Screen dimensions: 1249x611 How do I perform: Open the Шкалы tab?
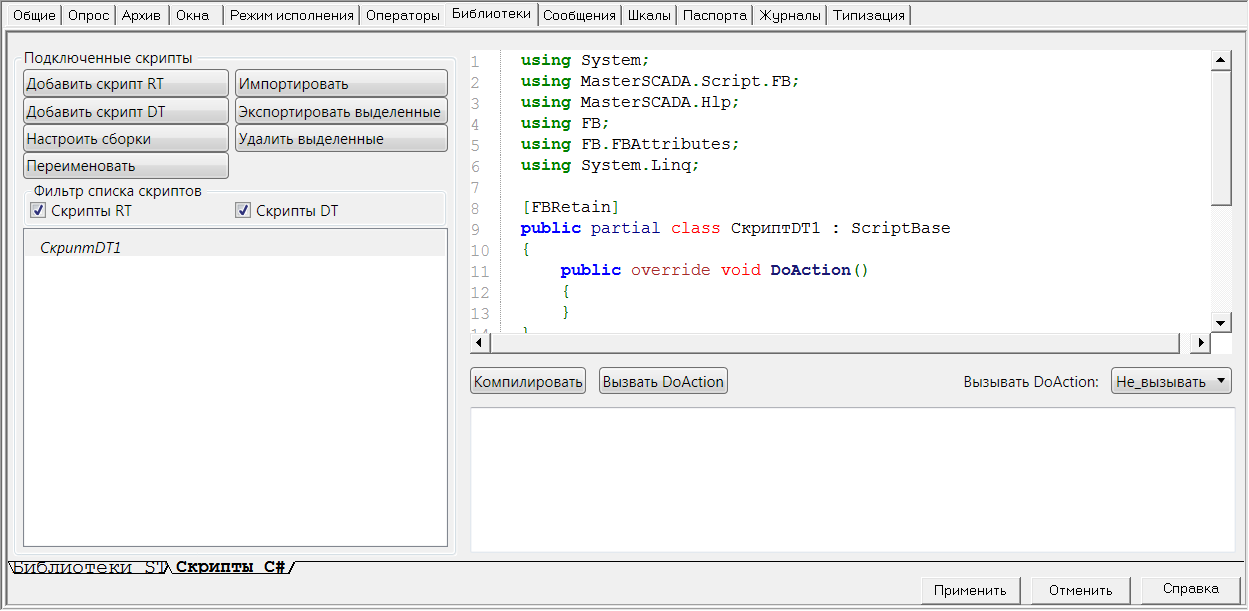(x=650, y=15)
